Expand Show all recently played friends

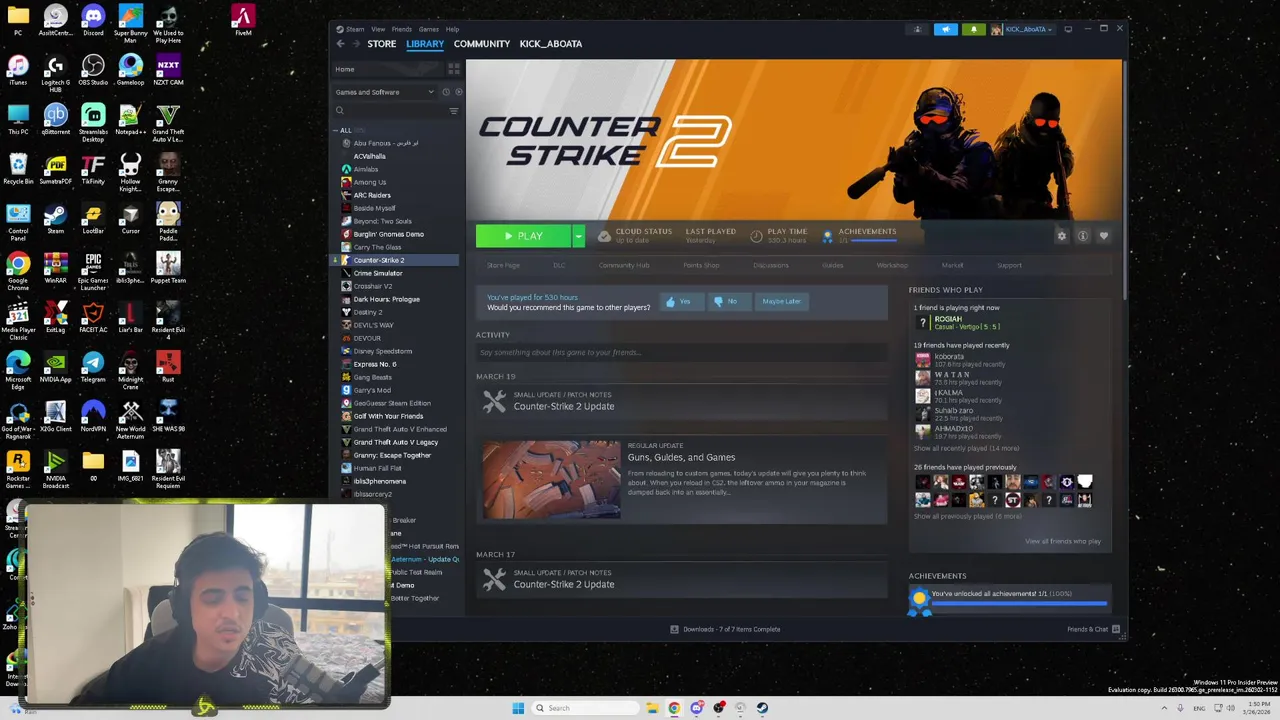[966, 448]
